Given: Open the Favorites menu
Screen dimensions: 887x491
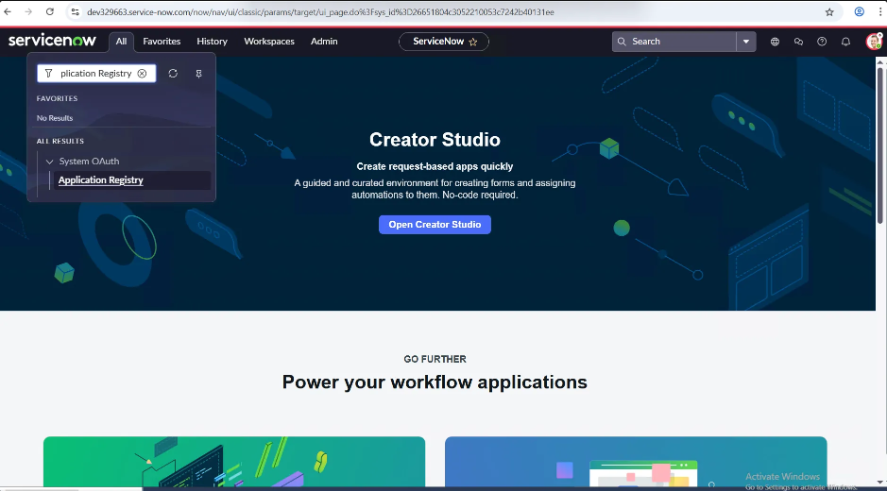Looking at the screenshot, I should 161,41.
